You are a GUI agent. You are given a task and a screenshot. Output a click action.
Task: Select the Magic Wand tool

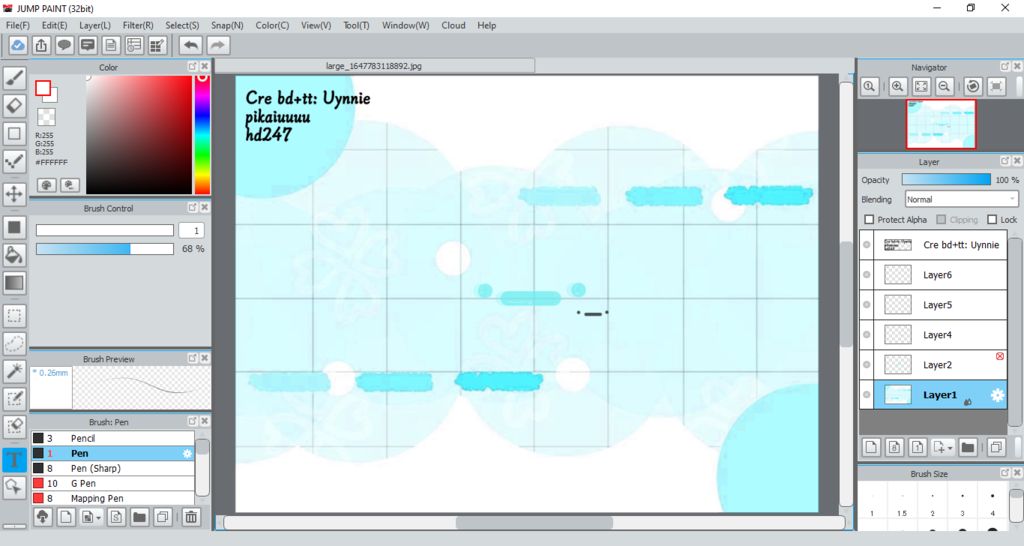[x=14, y=371]
